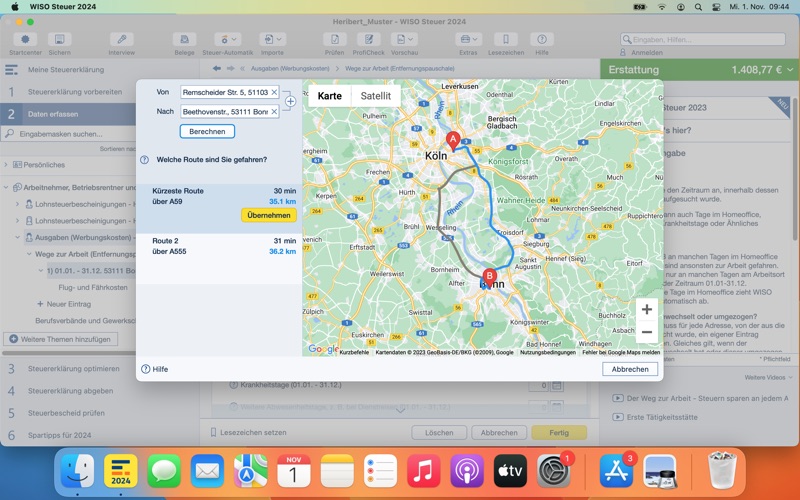Toggle the Meine Steuererklärung sidebar menu icon
Screen dimensions: 800x500
pyautogui.click(x=11, y=69)
